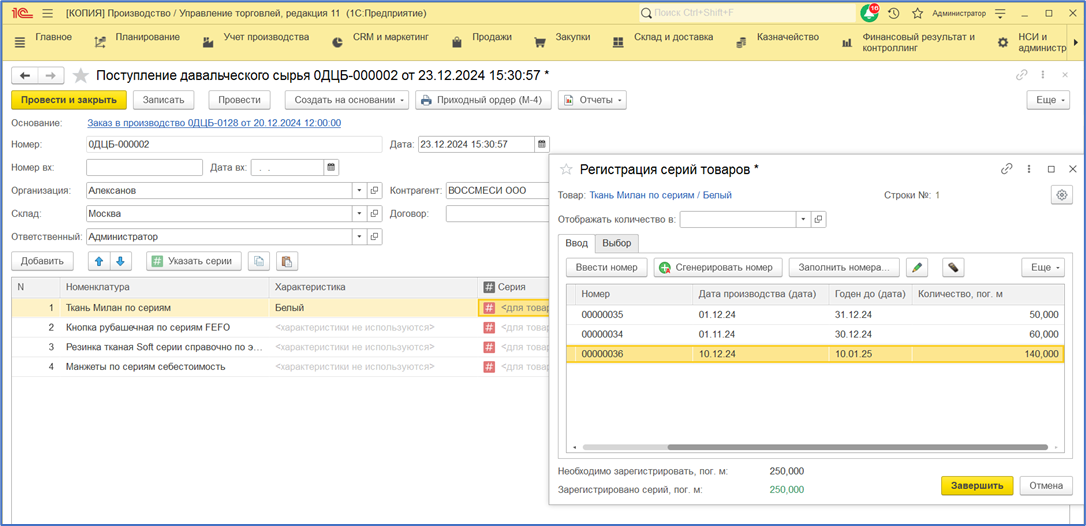Switch to the Выбор tab
This screenshot has height=526, width=1086.
617,243
